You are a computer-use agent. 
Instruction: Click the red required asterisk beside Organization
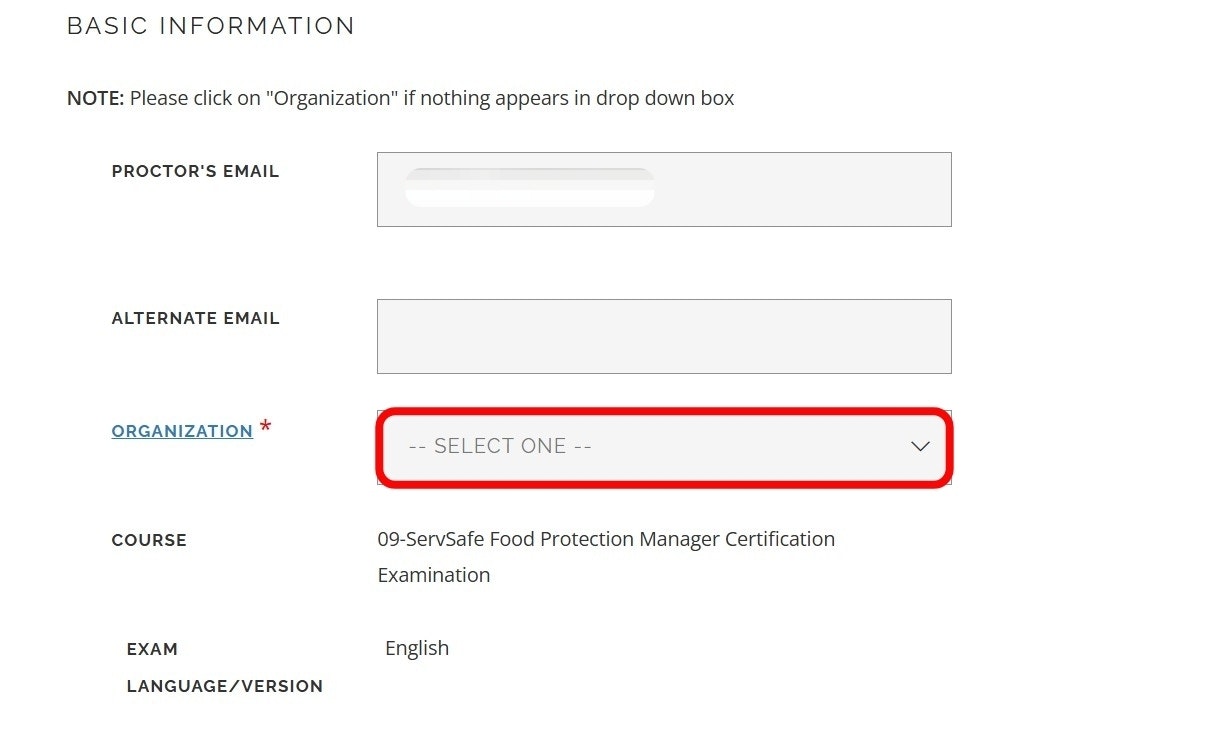(x=265, y=428)
